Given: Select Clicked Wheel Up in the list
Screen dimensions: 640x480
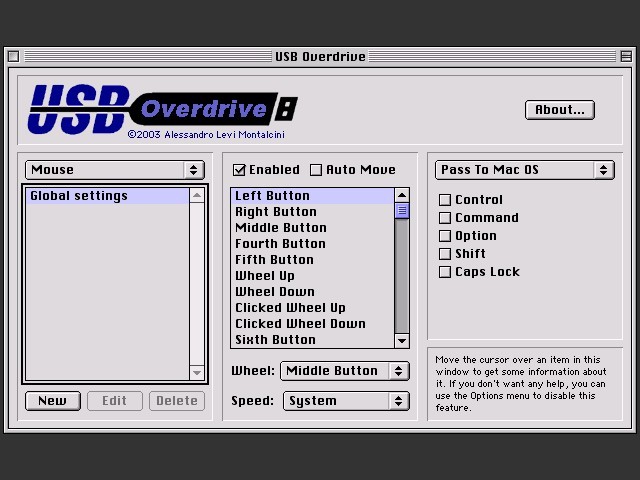Looking at the screenshot, I should pos(313,308).
